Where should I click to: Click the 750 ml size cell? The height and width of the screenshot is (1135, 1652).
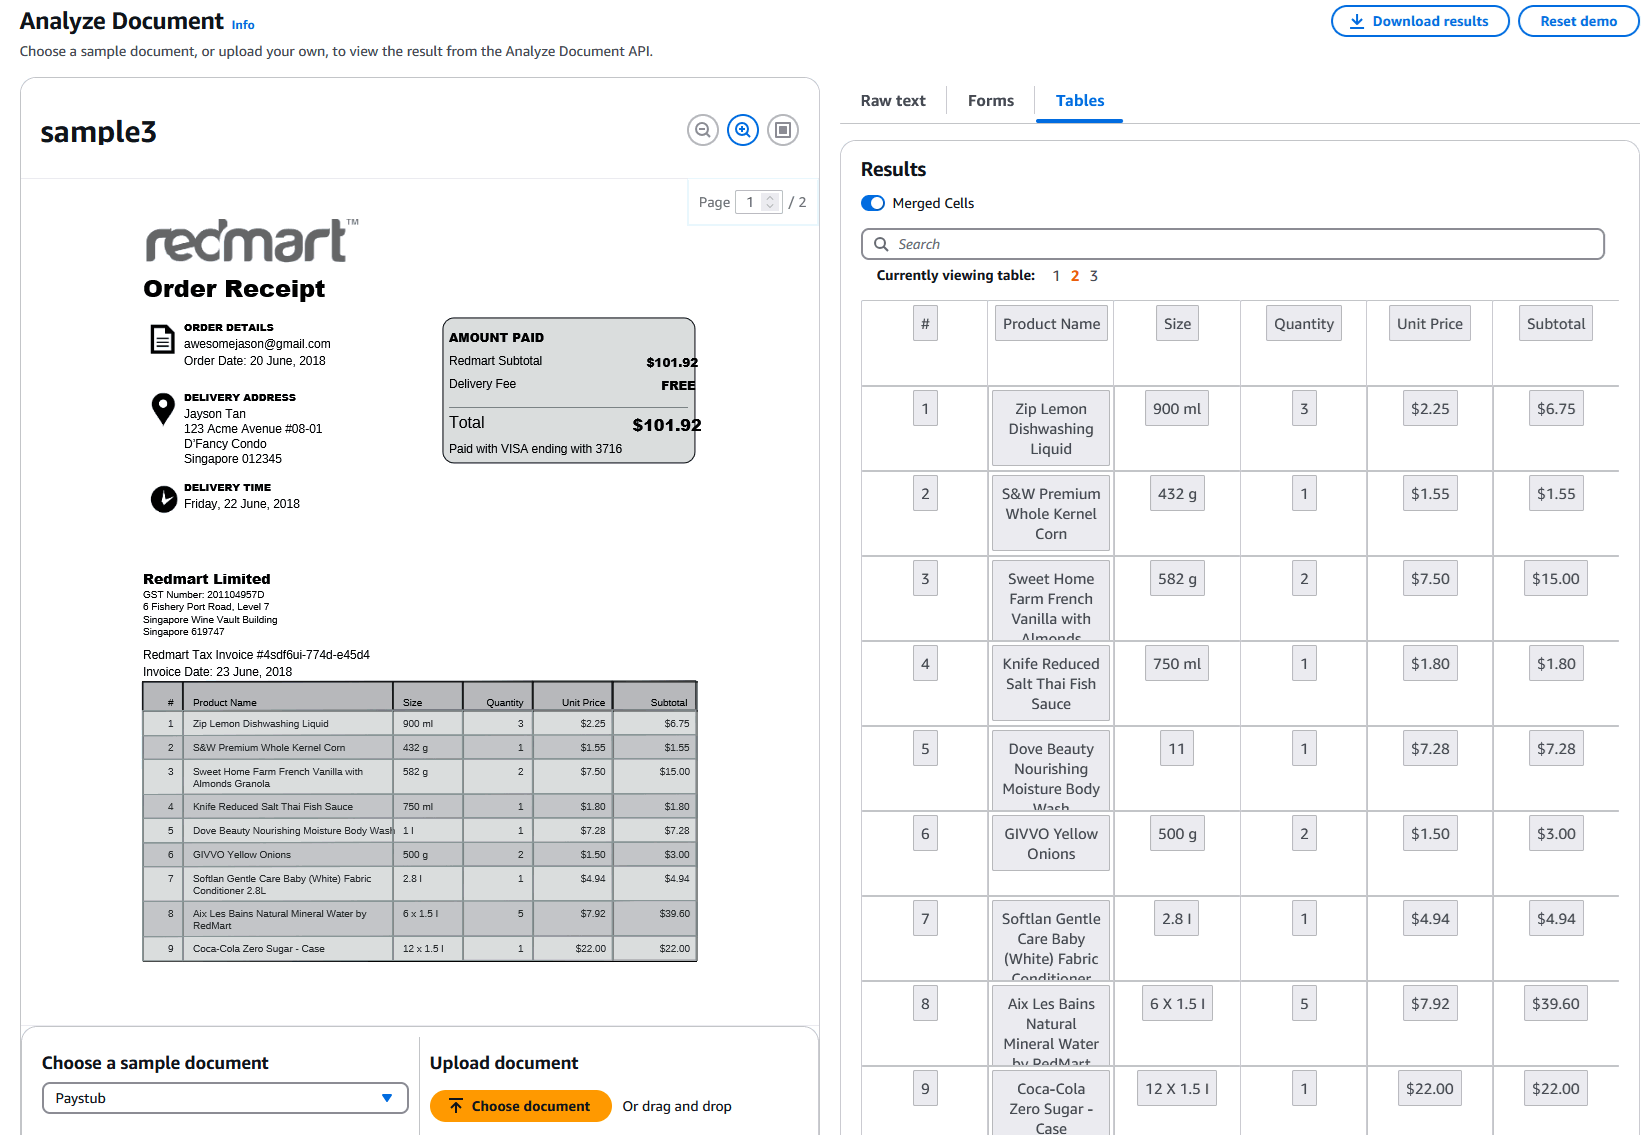[1177, 663]
